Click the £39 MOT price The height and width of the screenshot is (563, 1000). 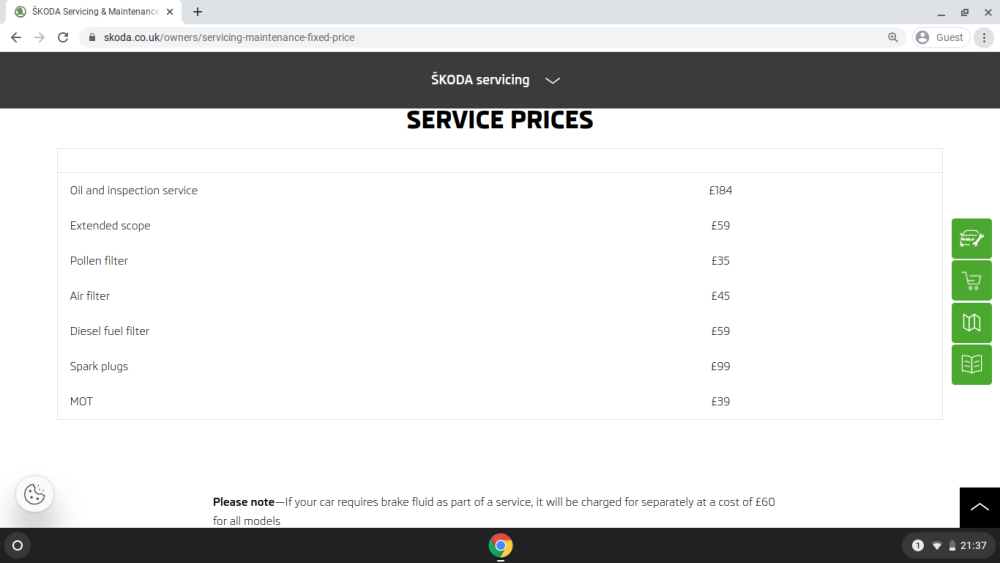point(721,401)
